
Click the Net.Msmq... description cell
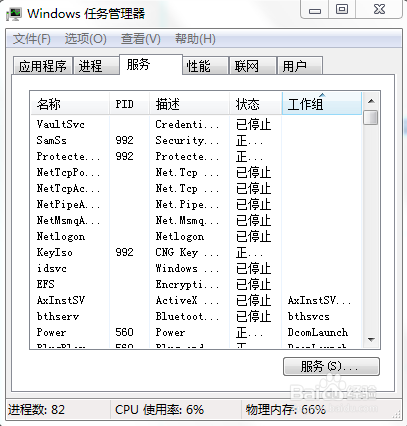click(187, 220)
